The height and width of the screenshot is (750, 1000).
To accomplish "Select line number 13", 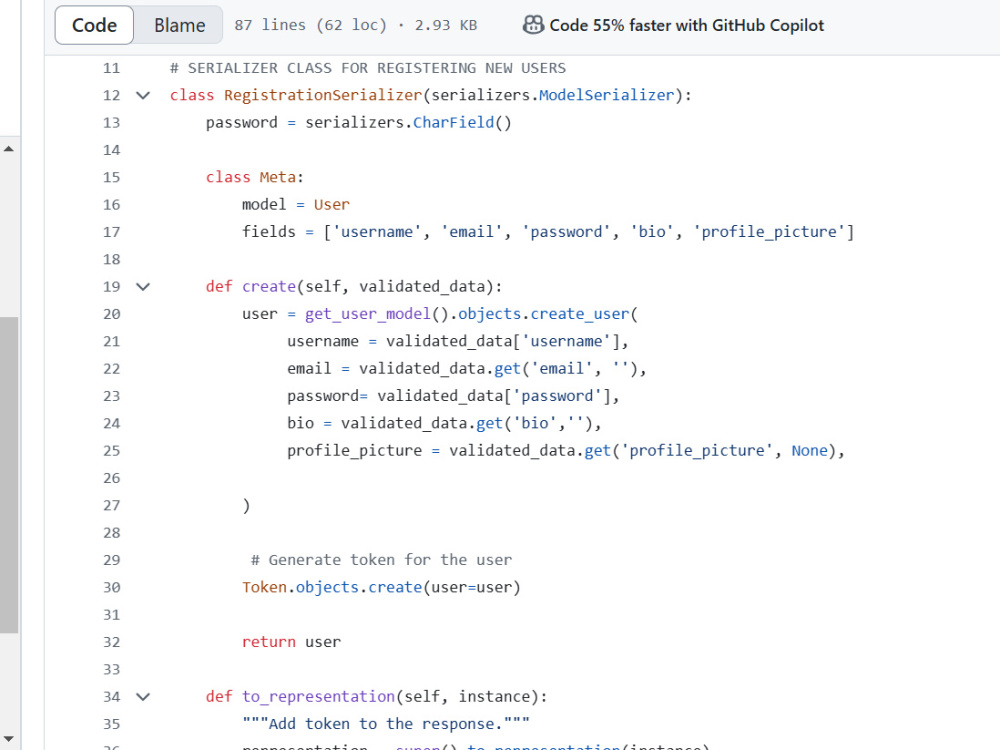I will pos(112,122).
